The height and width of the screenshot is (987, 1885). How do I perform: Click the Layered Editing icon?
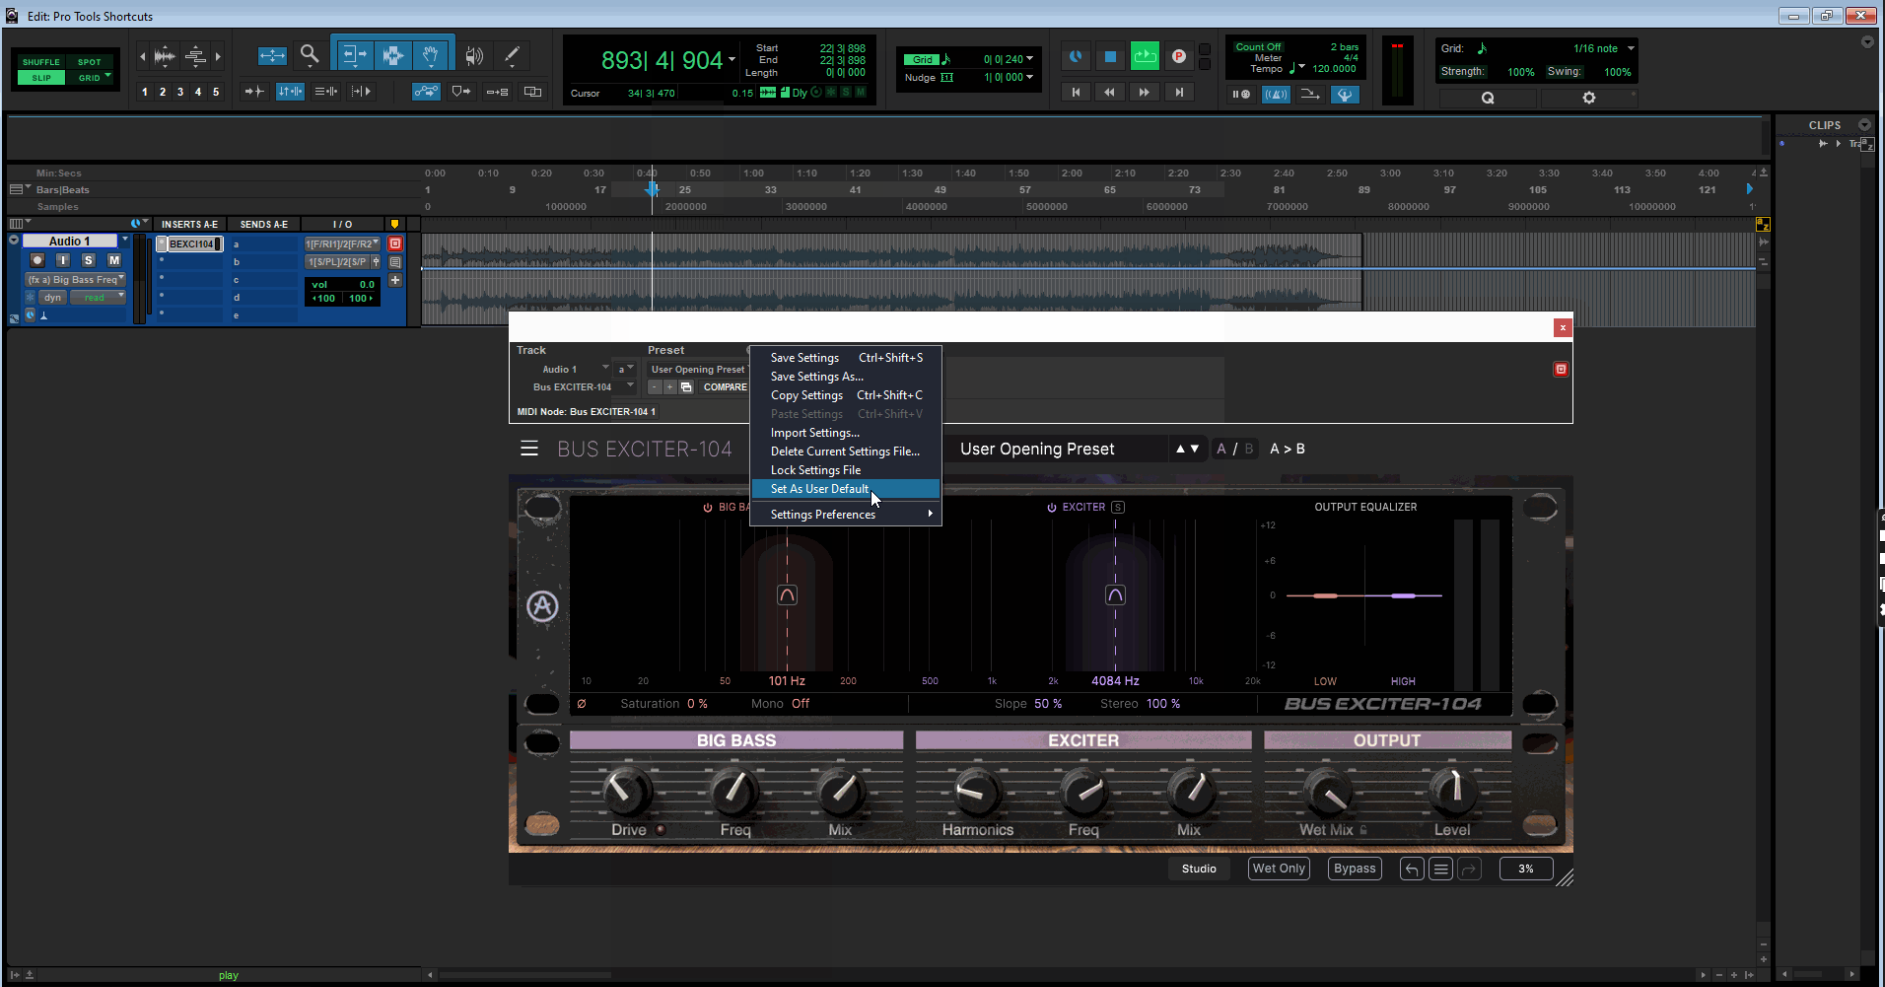point(533,92)
